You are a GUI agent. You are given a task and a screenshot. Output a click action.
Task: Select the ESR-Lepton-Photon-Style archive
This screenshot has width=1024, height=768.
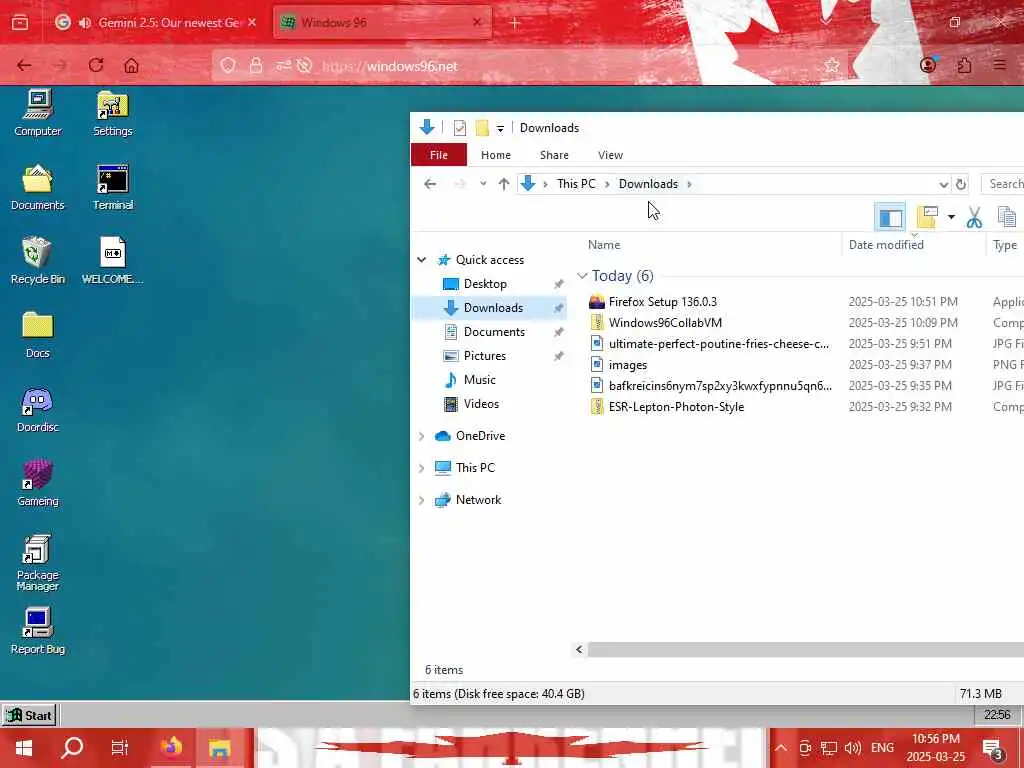point(676,407)
